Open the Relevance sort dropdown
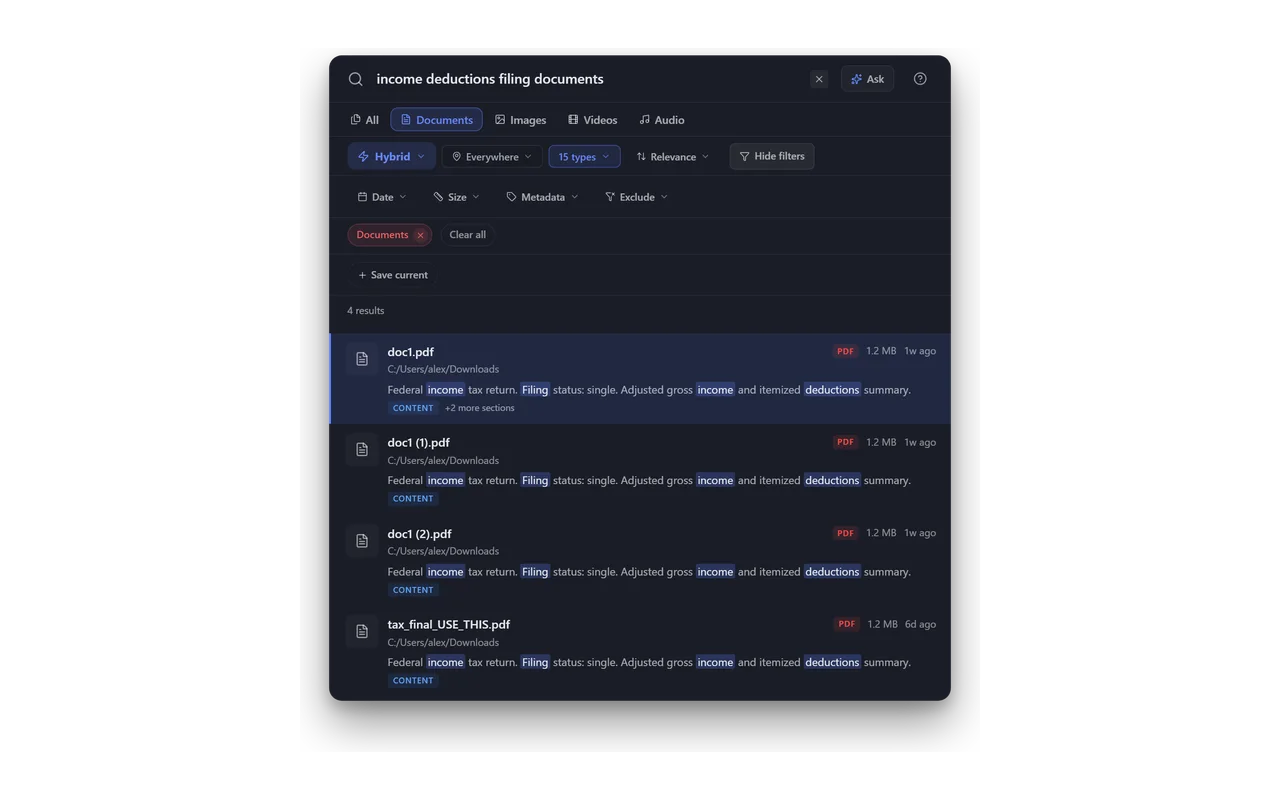This screenshot has width=1280, height=800. click(x=673, y=156)
